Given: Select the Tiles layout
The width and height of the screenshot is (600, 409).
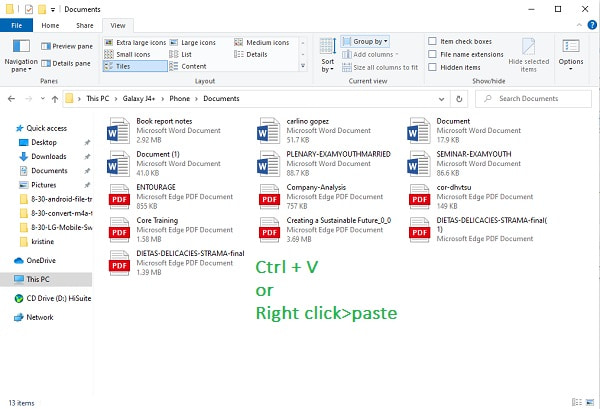Looking at the screenshot, I should coord(135,66).
